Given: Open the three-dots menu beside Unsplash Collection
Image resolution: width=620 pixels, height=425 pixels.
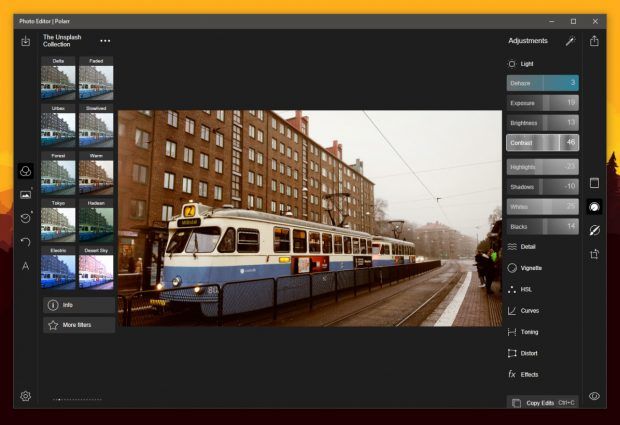Looking at the screenshot, I should coord(105,41).
